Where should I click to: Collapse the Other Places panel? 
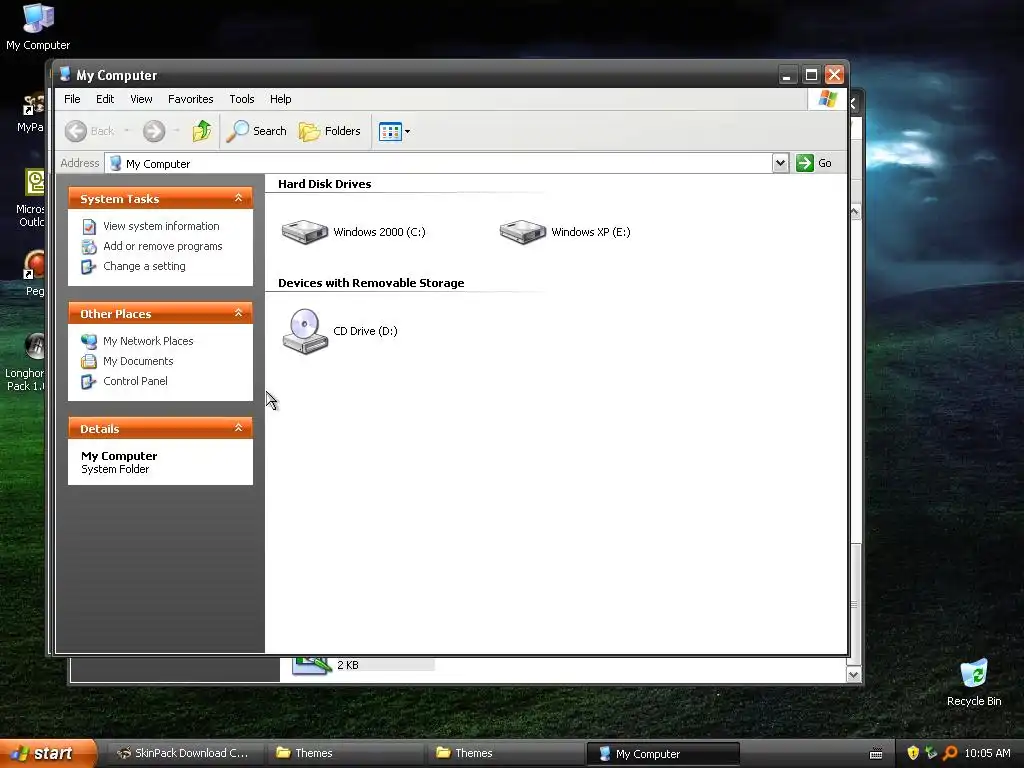point(238,313)
